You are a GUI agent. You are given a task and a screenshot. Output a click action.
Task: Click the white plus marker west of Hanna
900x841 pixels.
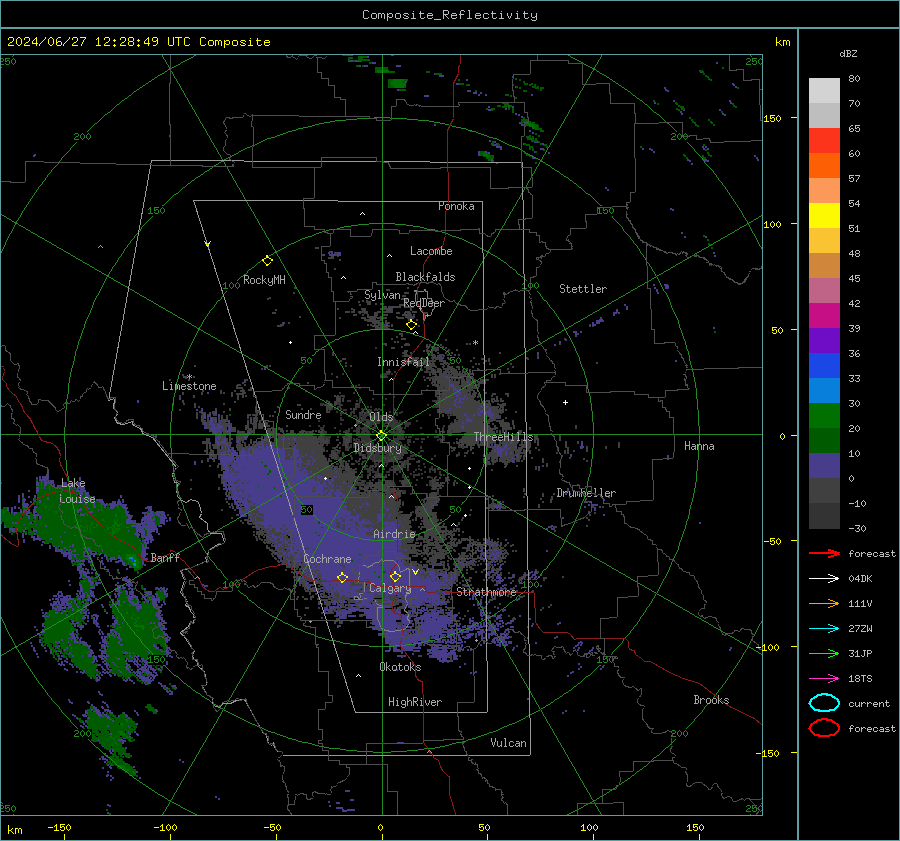click(x=565, y=402)
